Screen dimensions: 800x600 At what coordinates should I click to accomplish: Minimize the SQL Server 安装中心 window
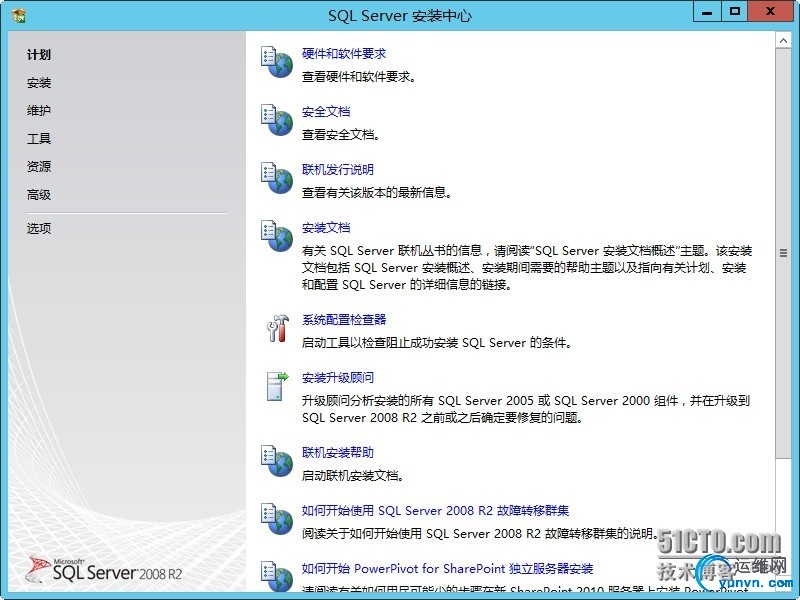coord(707,12)
